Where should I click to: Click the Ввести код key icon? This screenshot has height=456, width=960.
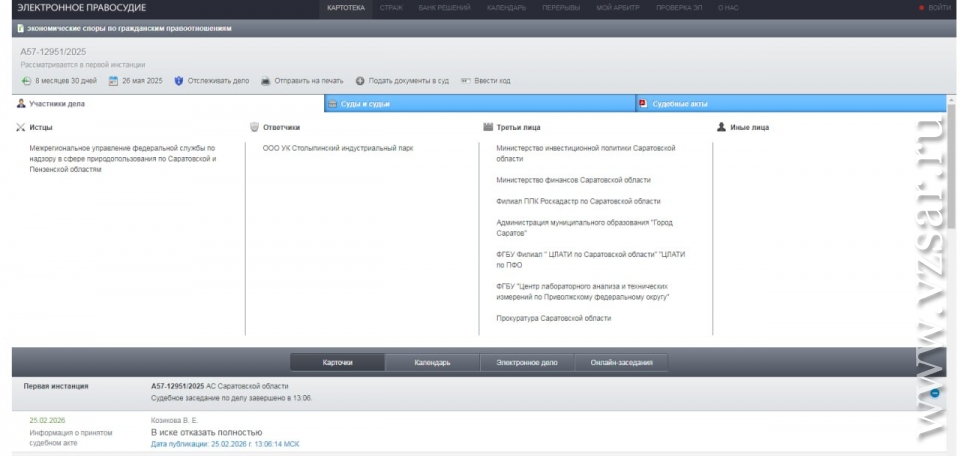click(465, 81)
